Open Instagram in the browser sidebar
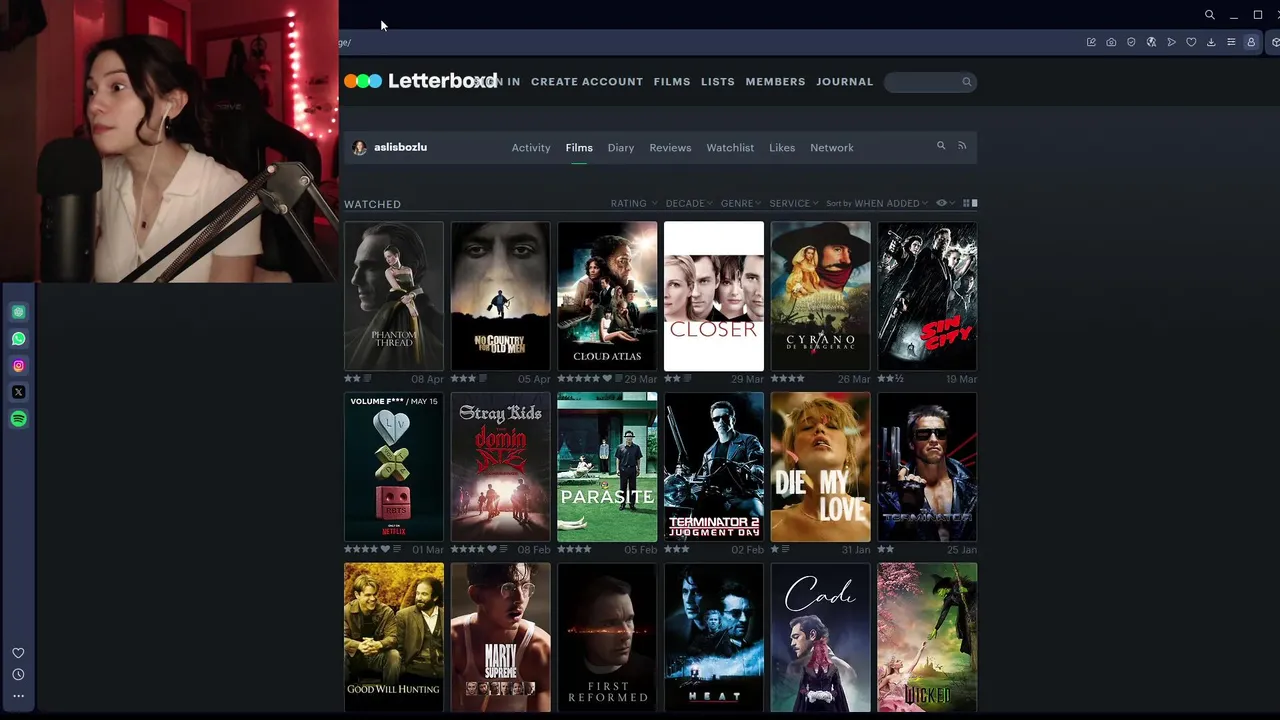This screenshot has height=720, width=1280. (18, 366)
